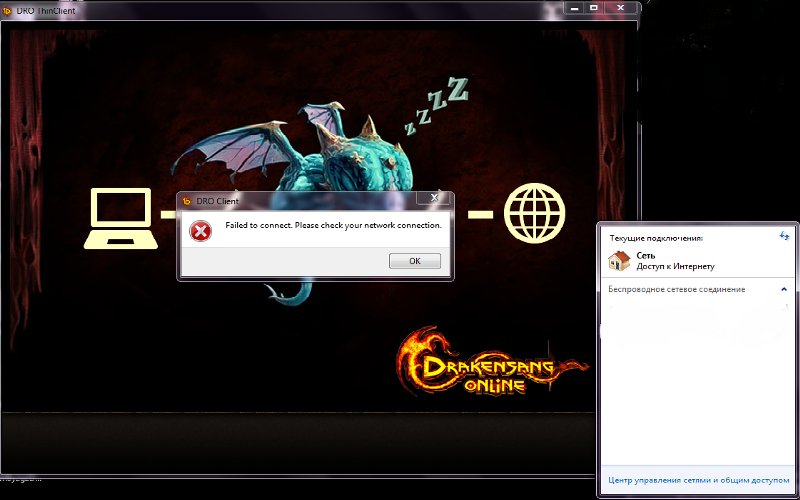The height and width of the screenshot is (500, 800).
Task: Click the Беспроводное сетевое соединение header
Action: (677, 289)
